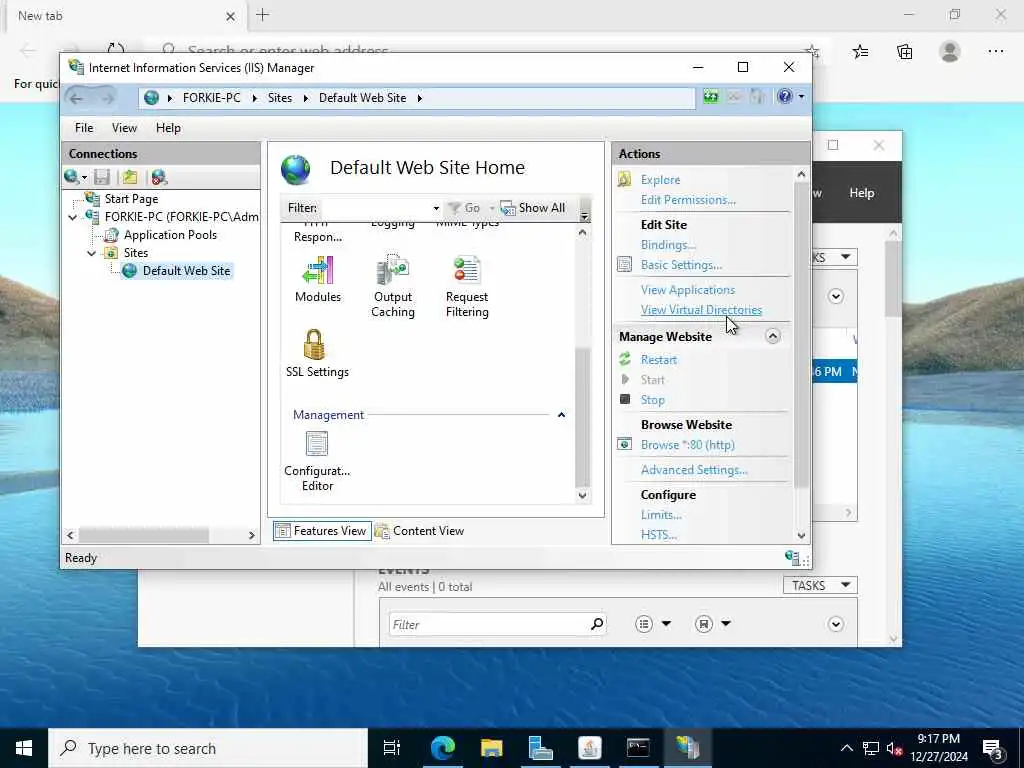Screen dimensions: 1024x768
Task: Open Server Manager from the taskbar
Action: (x=541, y=748)
